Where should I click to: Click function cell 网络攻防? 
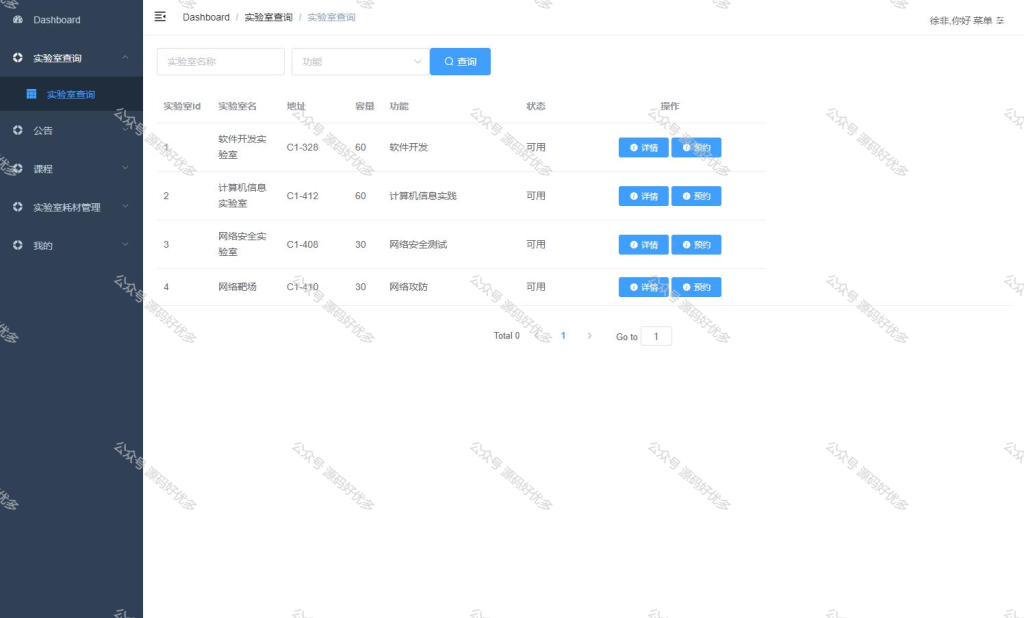pos(408,287)
